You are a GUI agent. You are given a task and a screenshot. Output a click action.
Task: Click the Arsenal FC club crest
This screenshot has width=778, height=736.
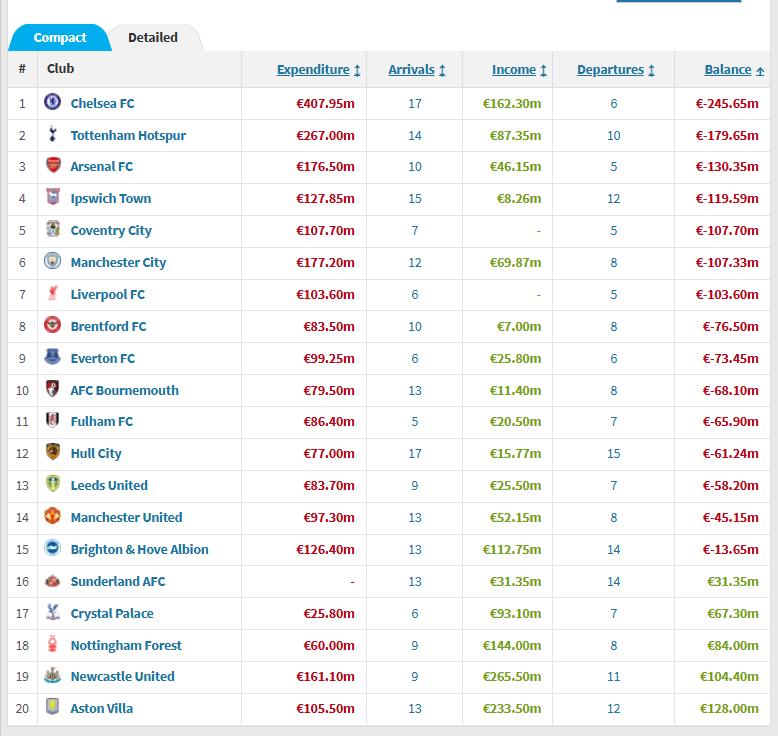pyautogui.click(x=53, y=165)
